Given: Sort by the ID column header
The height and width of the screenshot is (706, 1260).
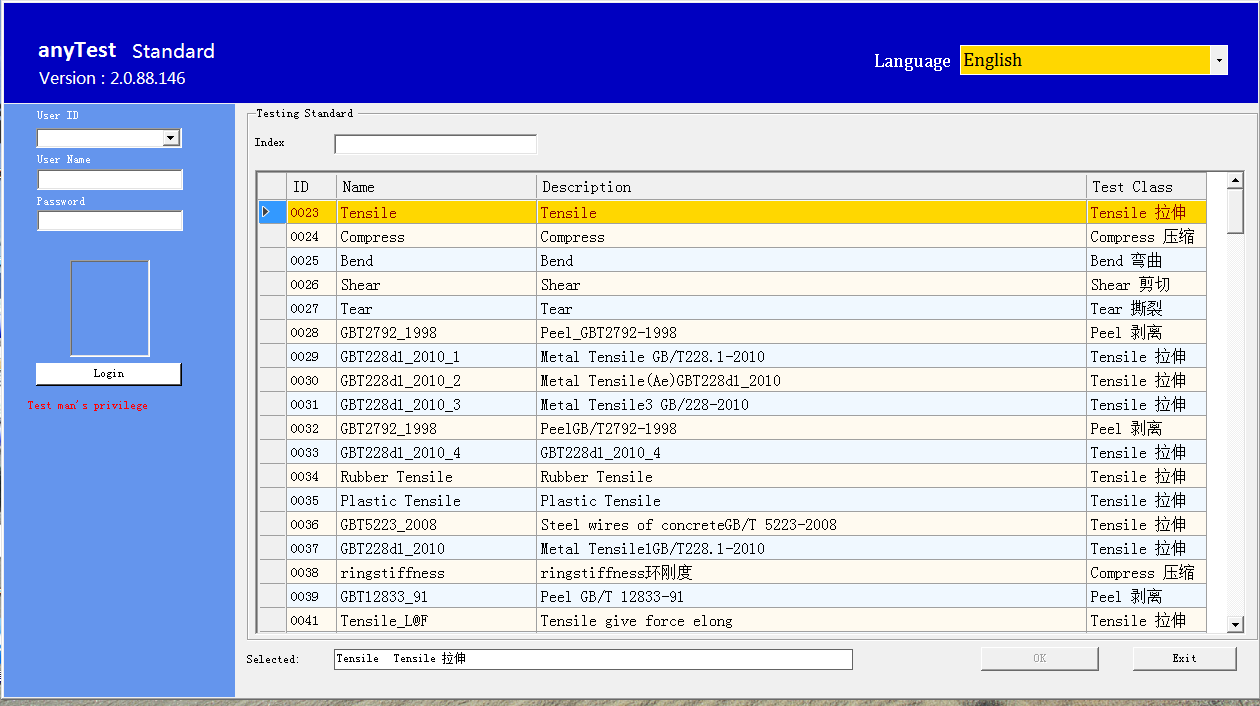Looking at the screenshot, I should click(310, 187).
